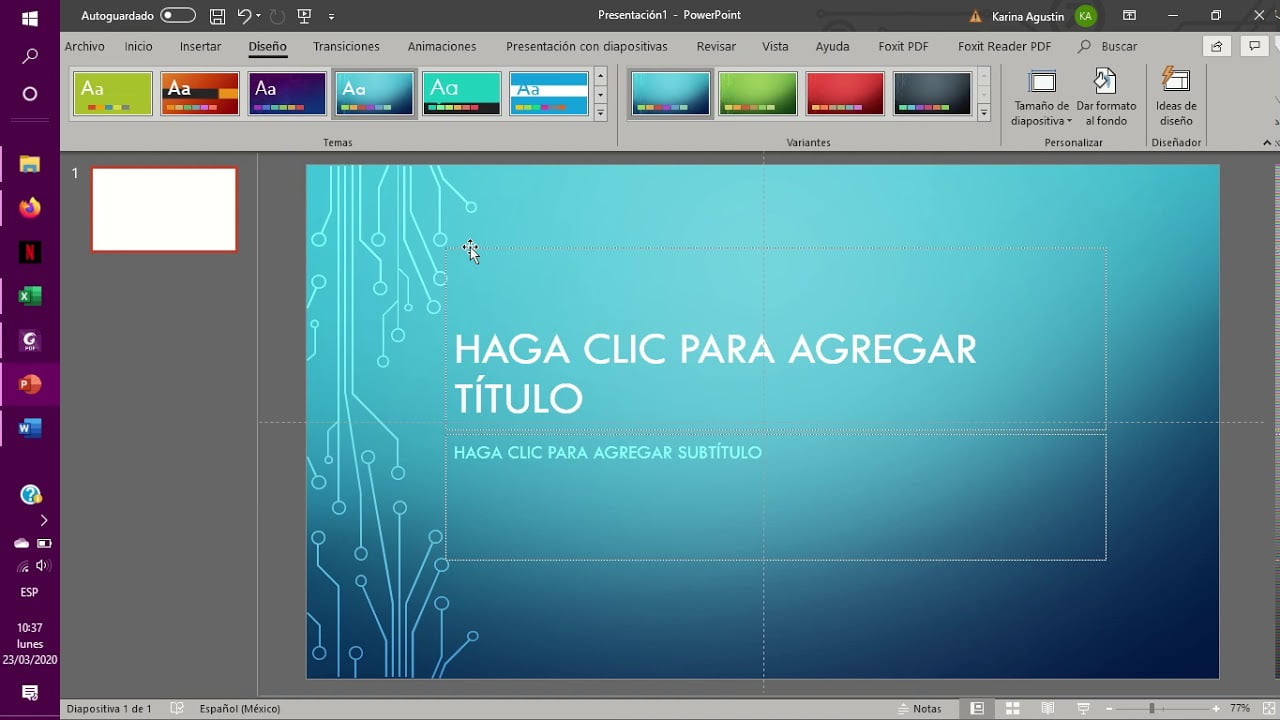Open the Foxit Reader PDF tab

pyautogui.click(x=1004, y=46)
